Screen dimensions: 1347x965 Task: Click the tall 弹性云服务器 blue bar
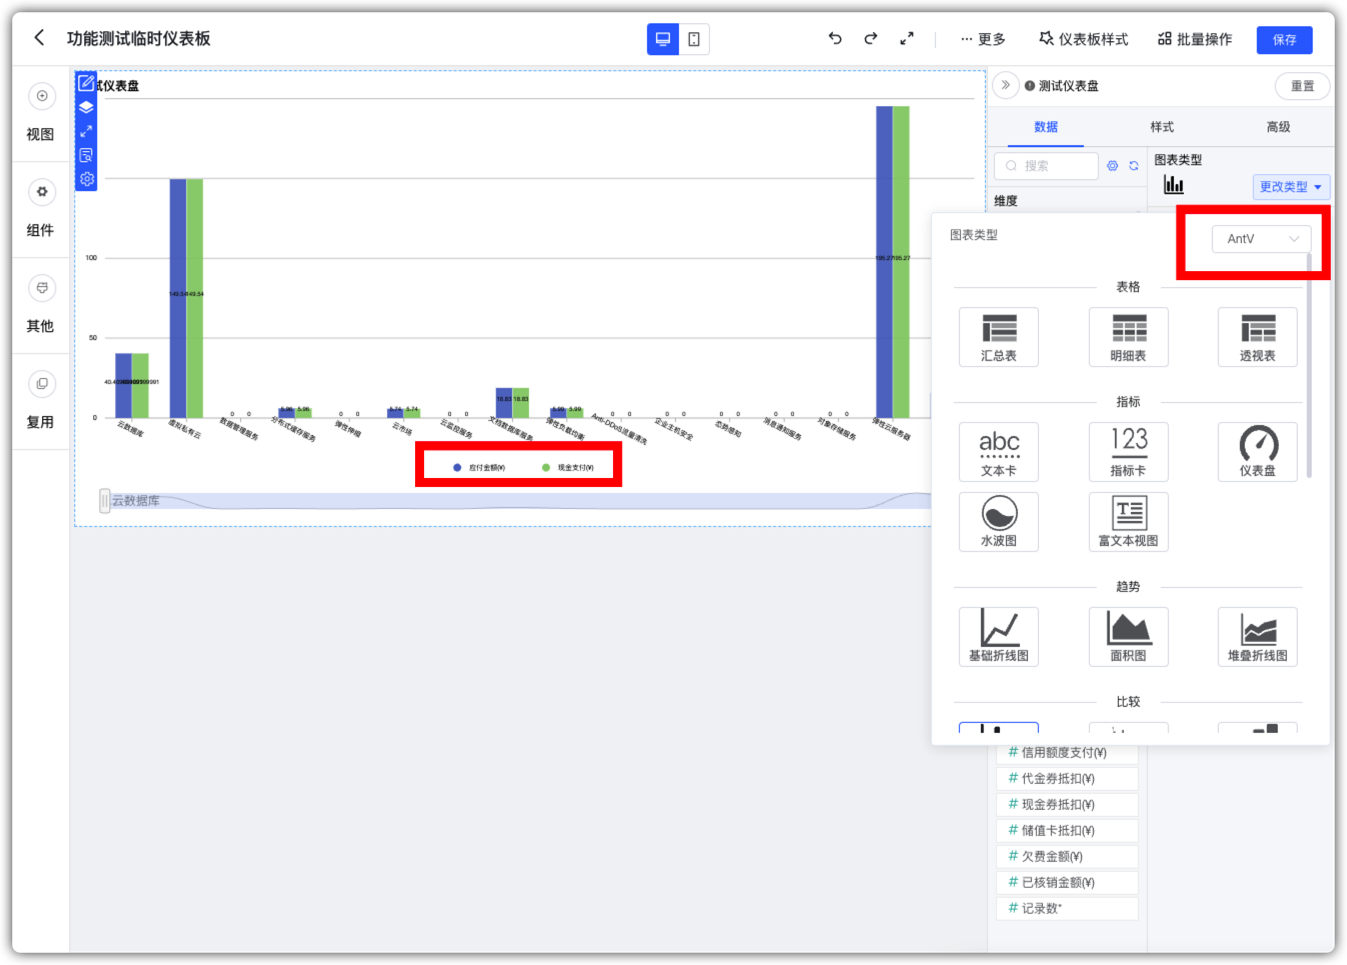(x=884, y=262)
